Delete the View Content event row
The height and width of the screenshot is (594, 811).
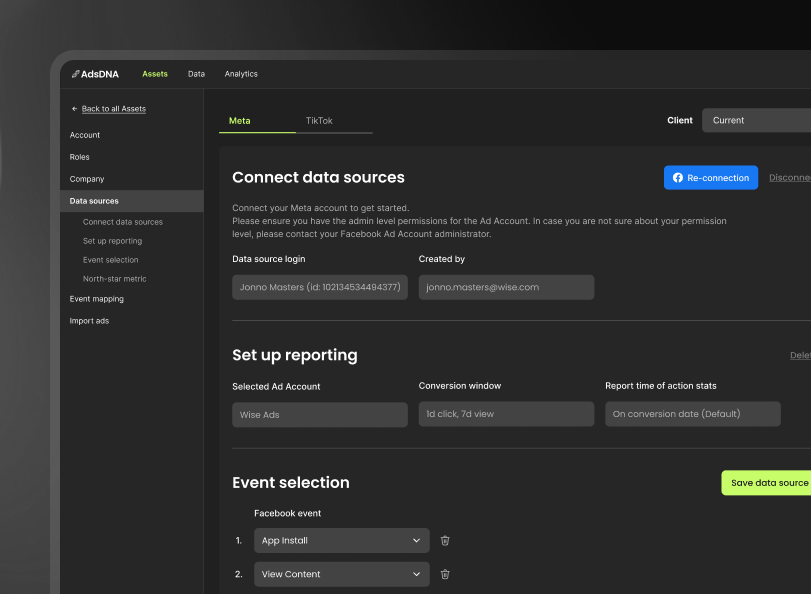(445, 574)
